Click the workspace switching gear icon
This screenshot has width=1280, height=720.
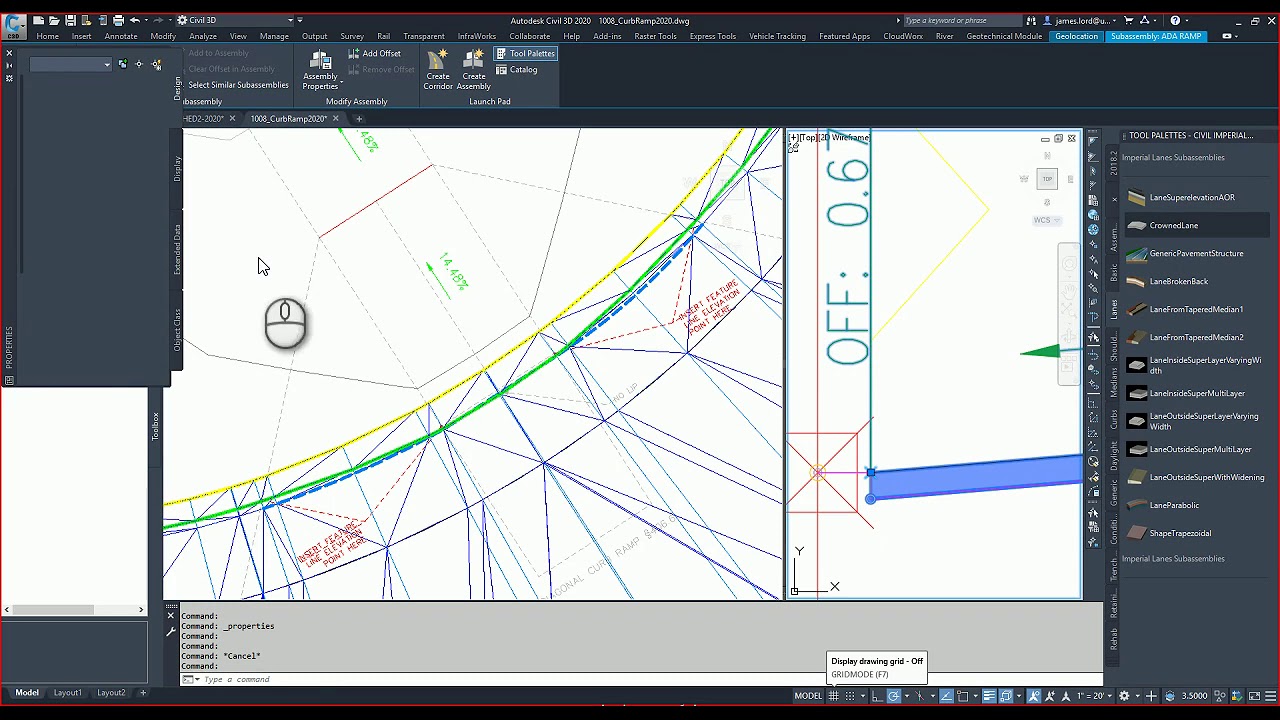[x=1124, y=696]
